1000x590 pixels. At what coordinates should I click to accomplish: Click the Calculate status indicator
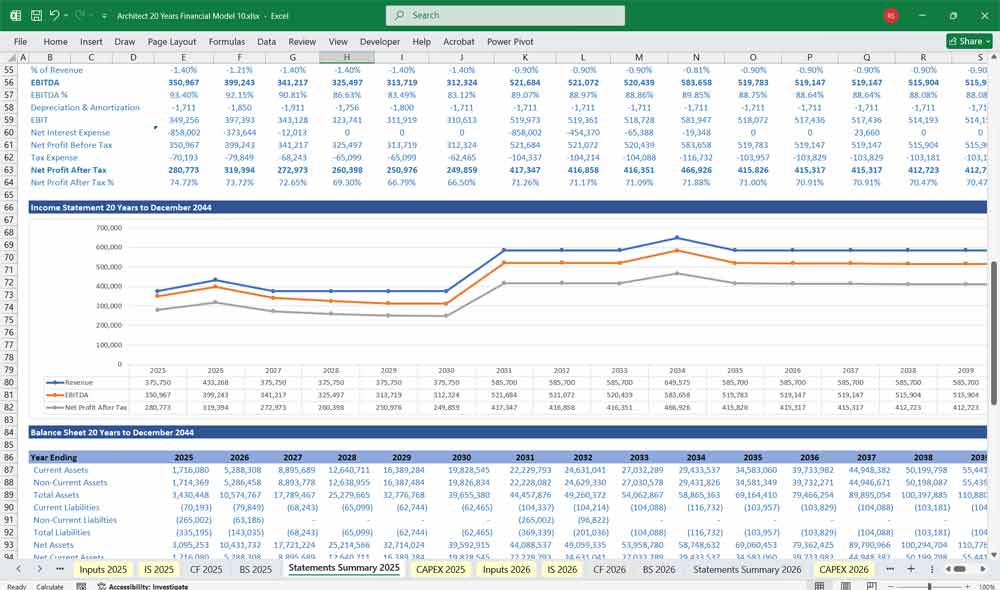pyautogui.click(x=50, y=585)
